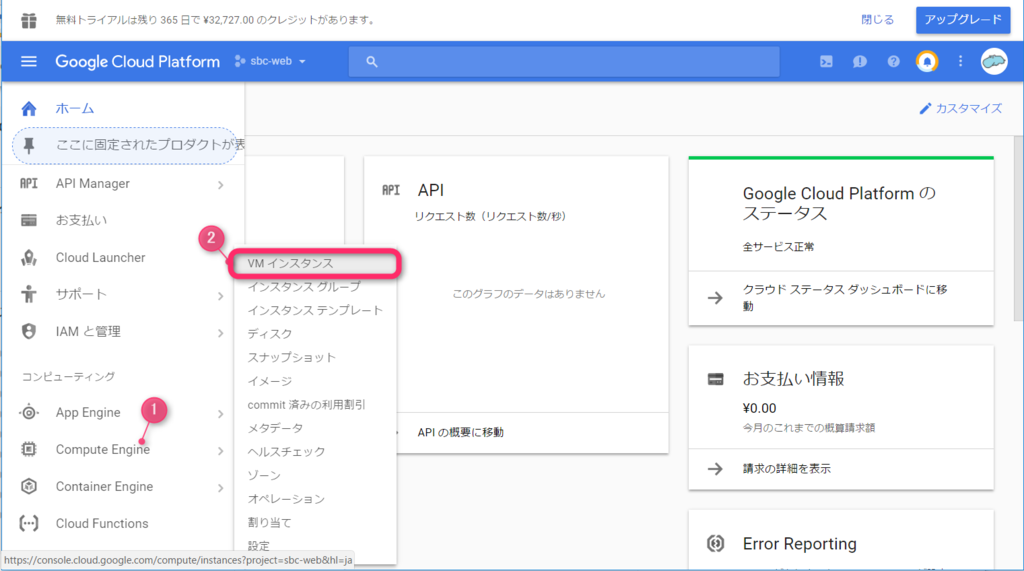Activate the Cloud Shell icon
The width and height of the screenshot is (1024, 571).
click(x=826, y=61)
